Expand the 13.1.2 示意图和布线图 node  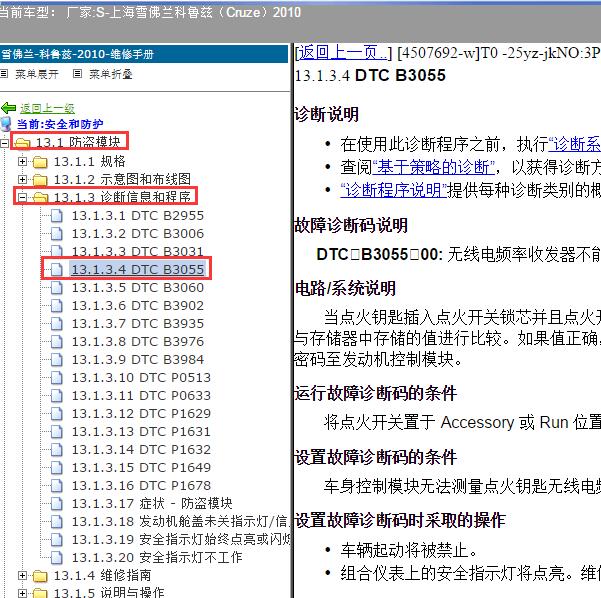(x=22, y=179)
